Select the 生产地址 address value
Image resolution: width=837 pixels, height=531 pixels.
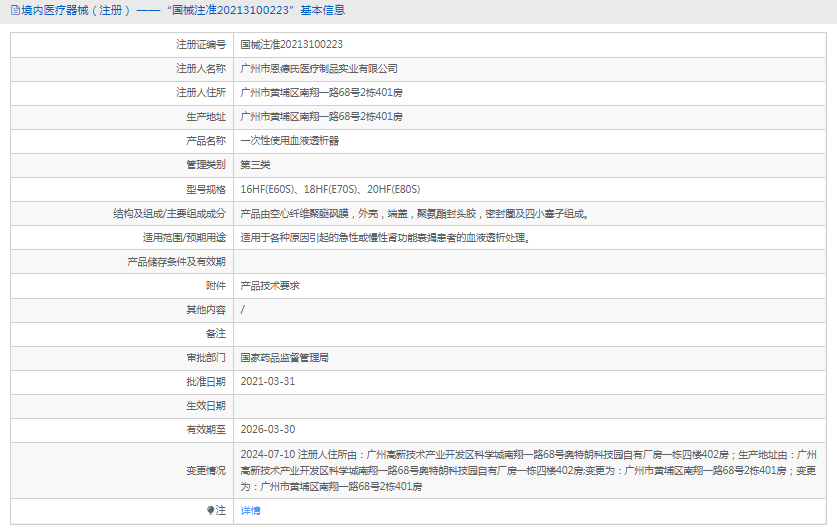pyautogui.click(x=321, y=116)
